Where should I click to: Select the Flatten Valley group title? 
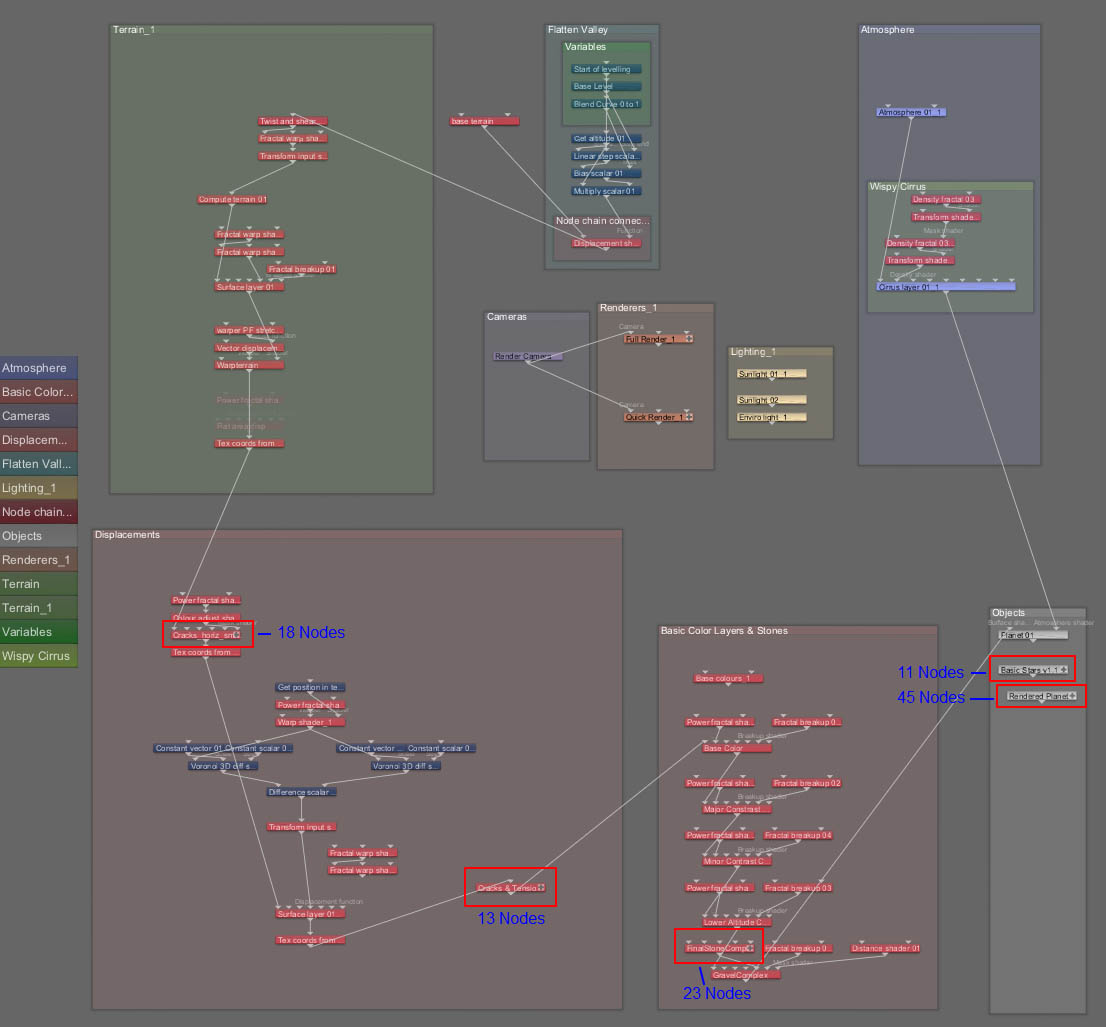[578, 30]
